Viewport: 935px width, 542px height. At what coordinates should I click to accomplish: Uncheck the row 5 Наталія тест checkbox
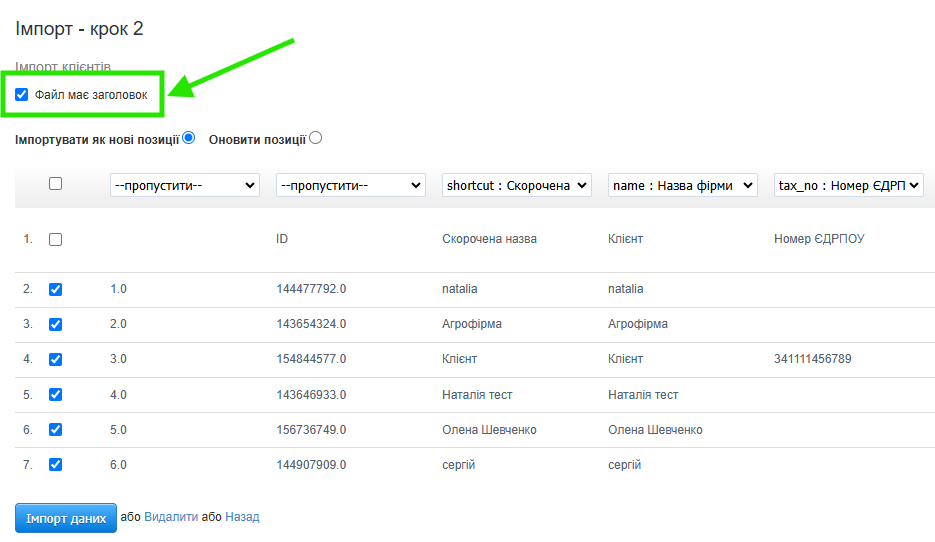[56, 394]
